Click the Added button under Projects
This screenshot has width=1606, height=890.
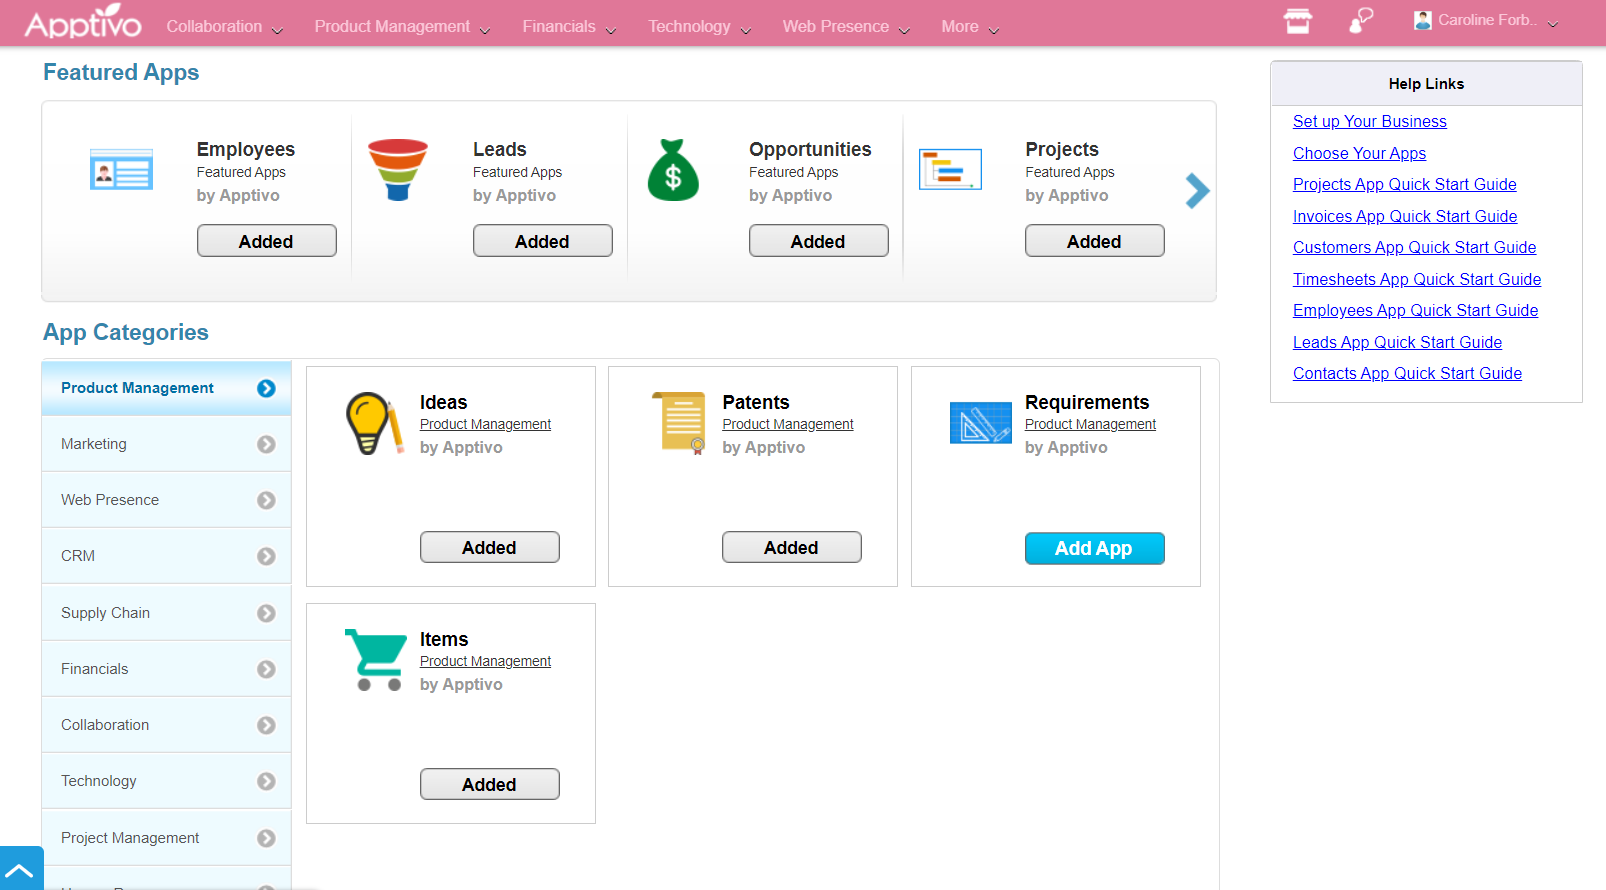[1094, 241]
